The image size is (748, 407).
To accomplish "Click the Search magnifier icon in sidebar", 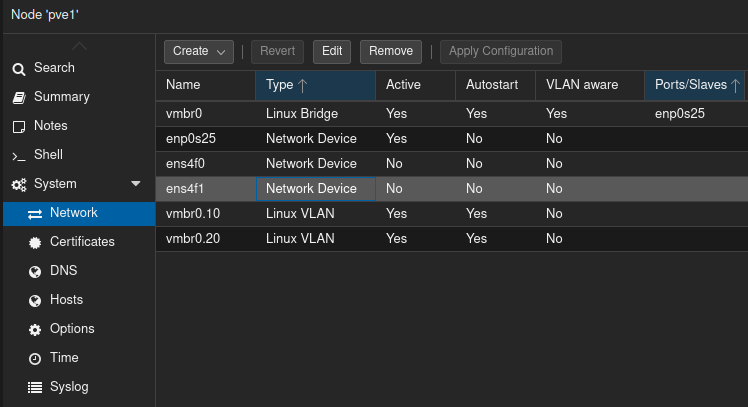I will coord(19,69).
